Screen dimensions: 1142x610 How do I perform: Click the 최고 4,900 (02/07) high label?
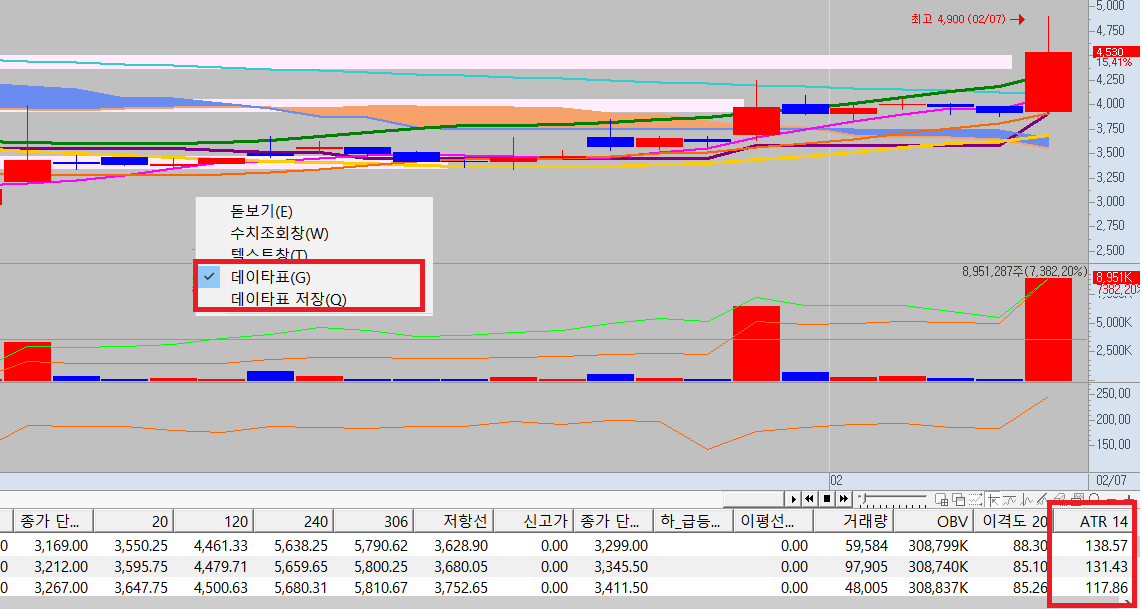(x=958, y=20)
